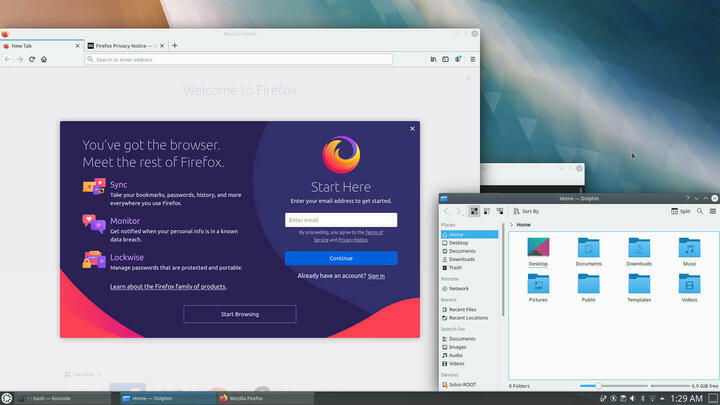This screenshot has height=405, width=720.
Task: Select the Desktop folder icon
Action: [x=538, y=252]
